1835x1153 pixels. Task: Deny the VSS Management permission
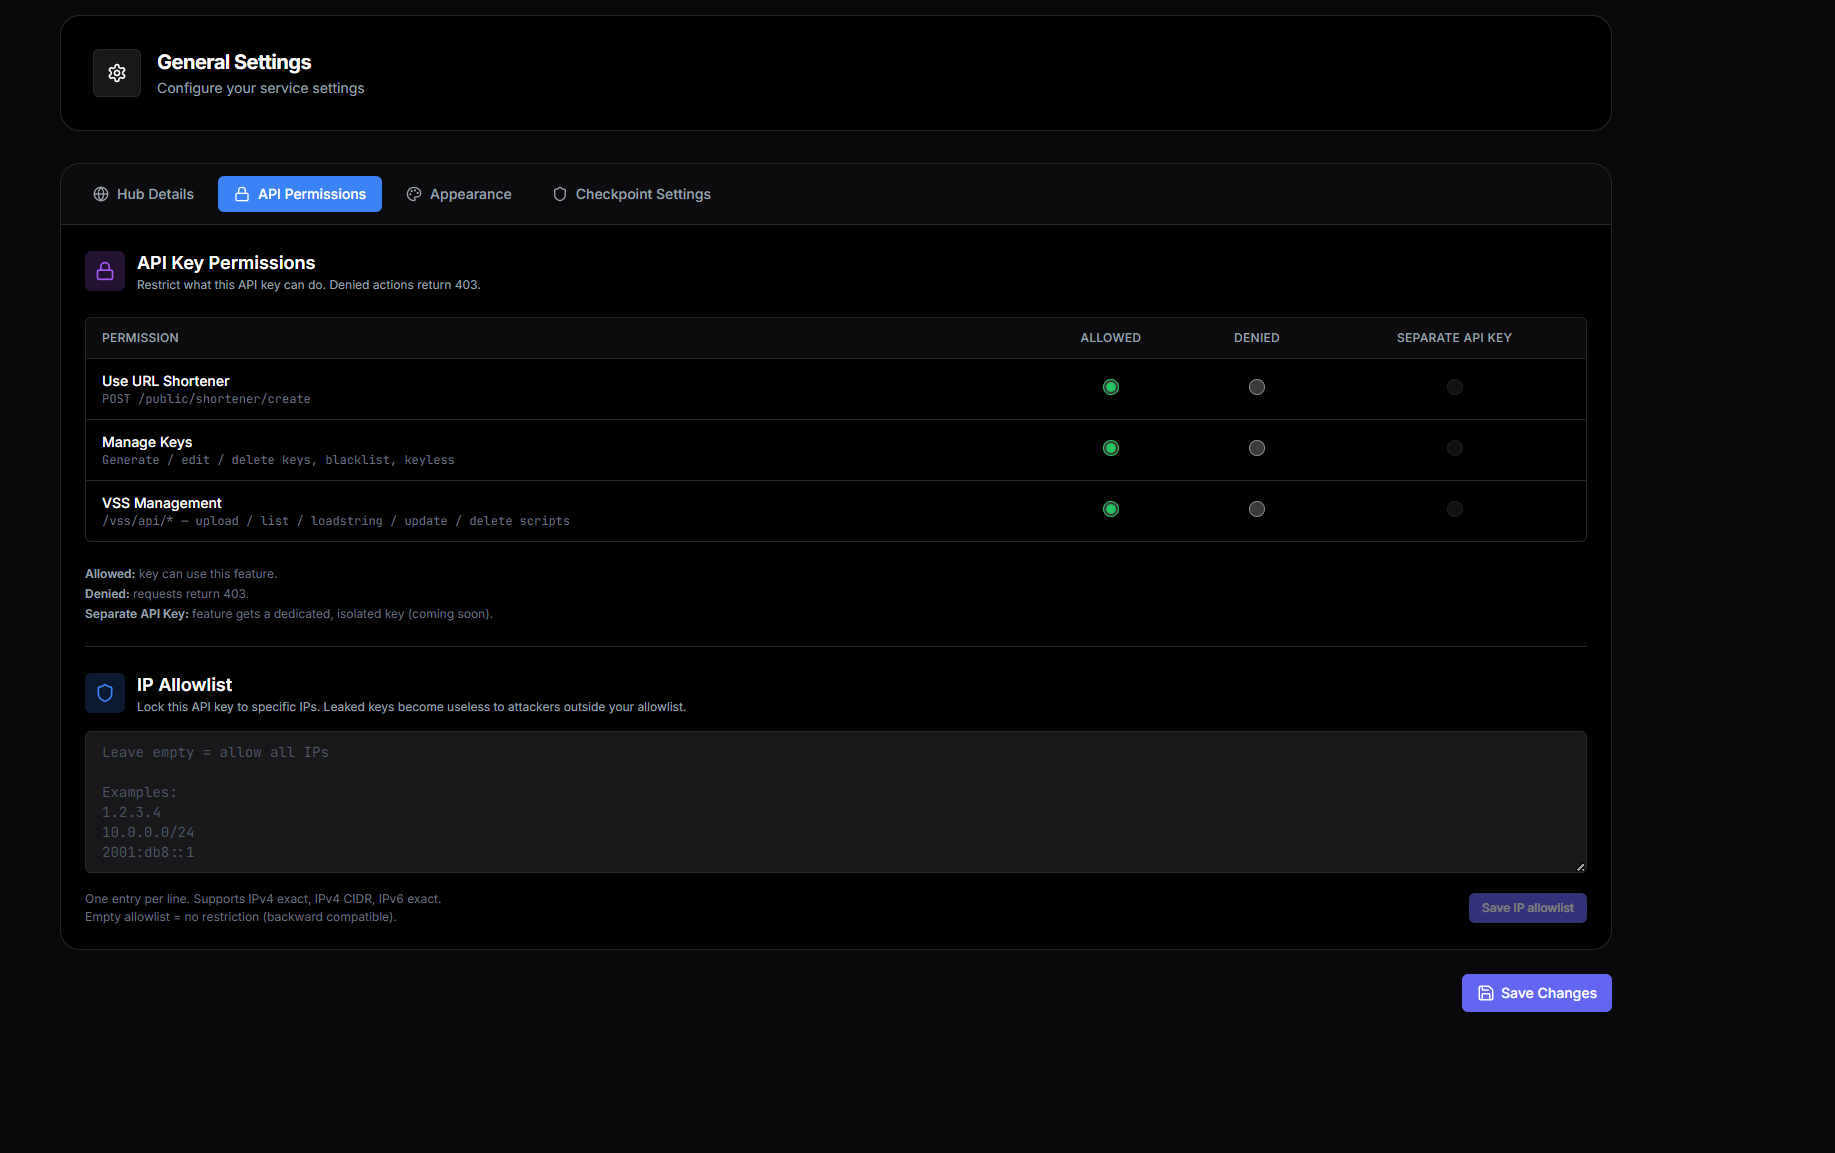(1257, 509)
